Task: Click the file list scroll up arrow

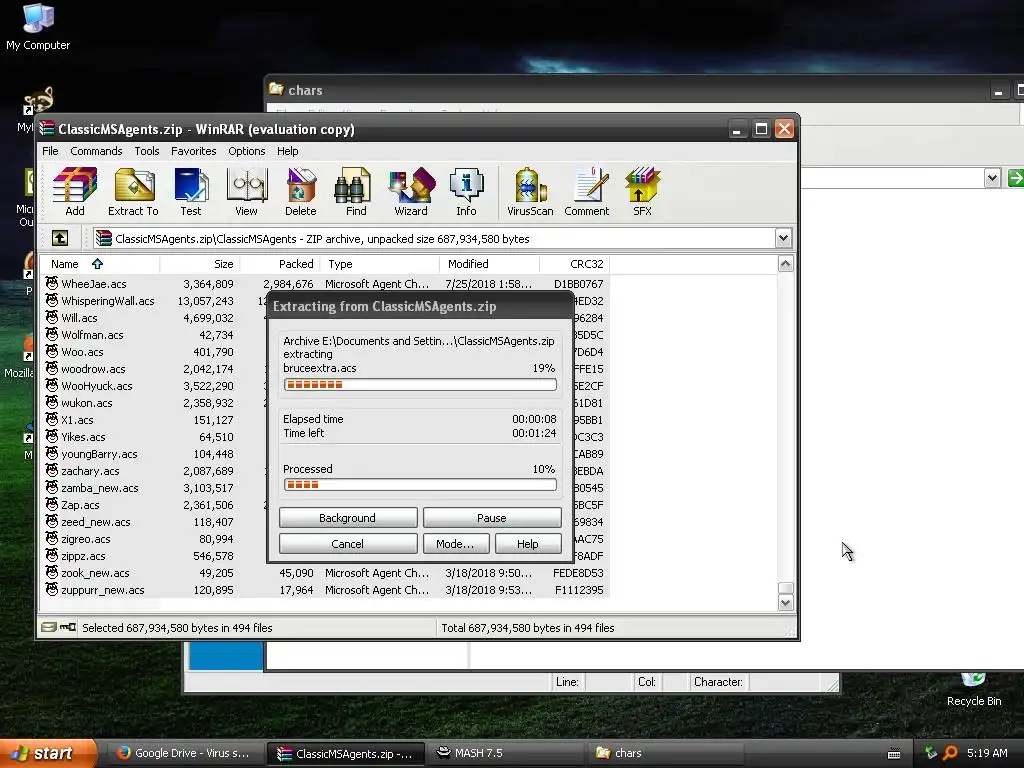Action: tap(786, 264)
